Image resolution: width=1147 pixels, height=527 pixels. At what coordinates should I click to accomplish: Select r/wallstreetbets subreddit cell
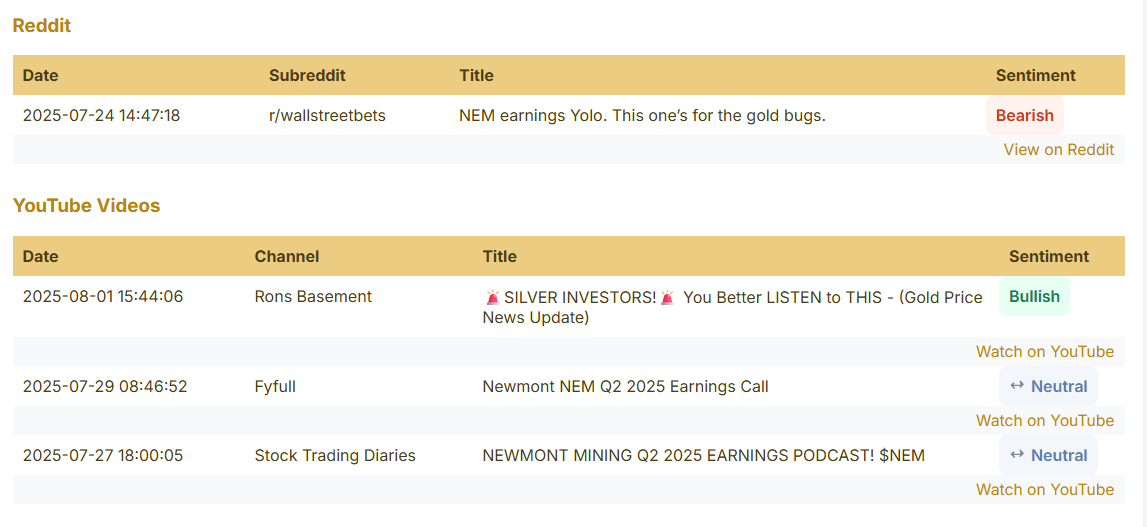coord(327,116)
